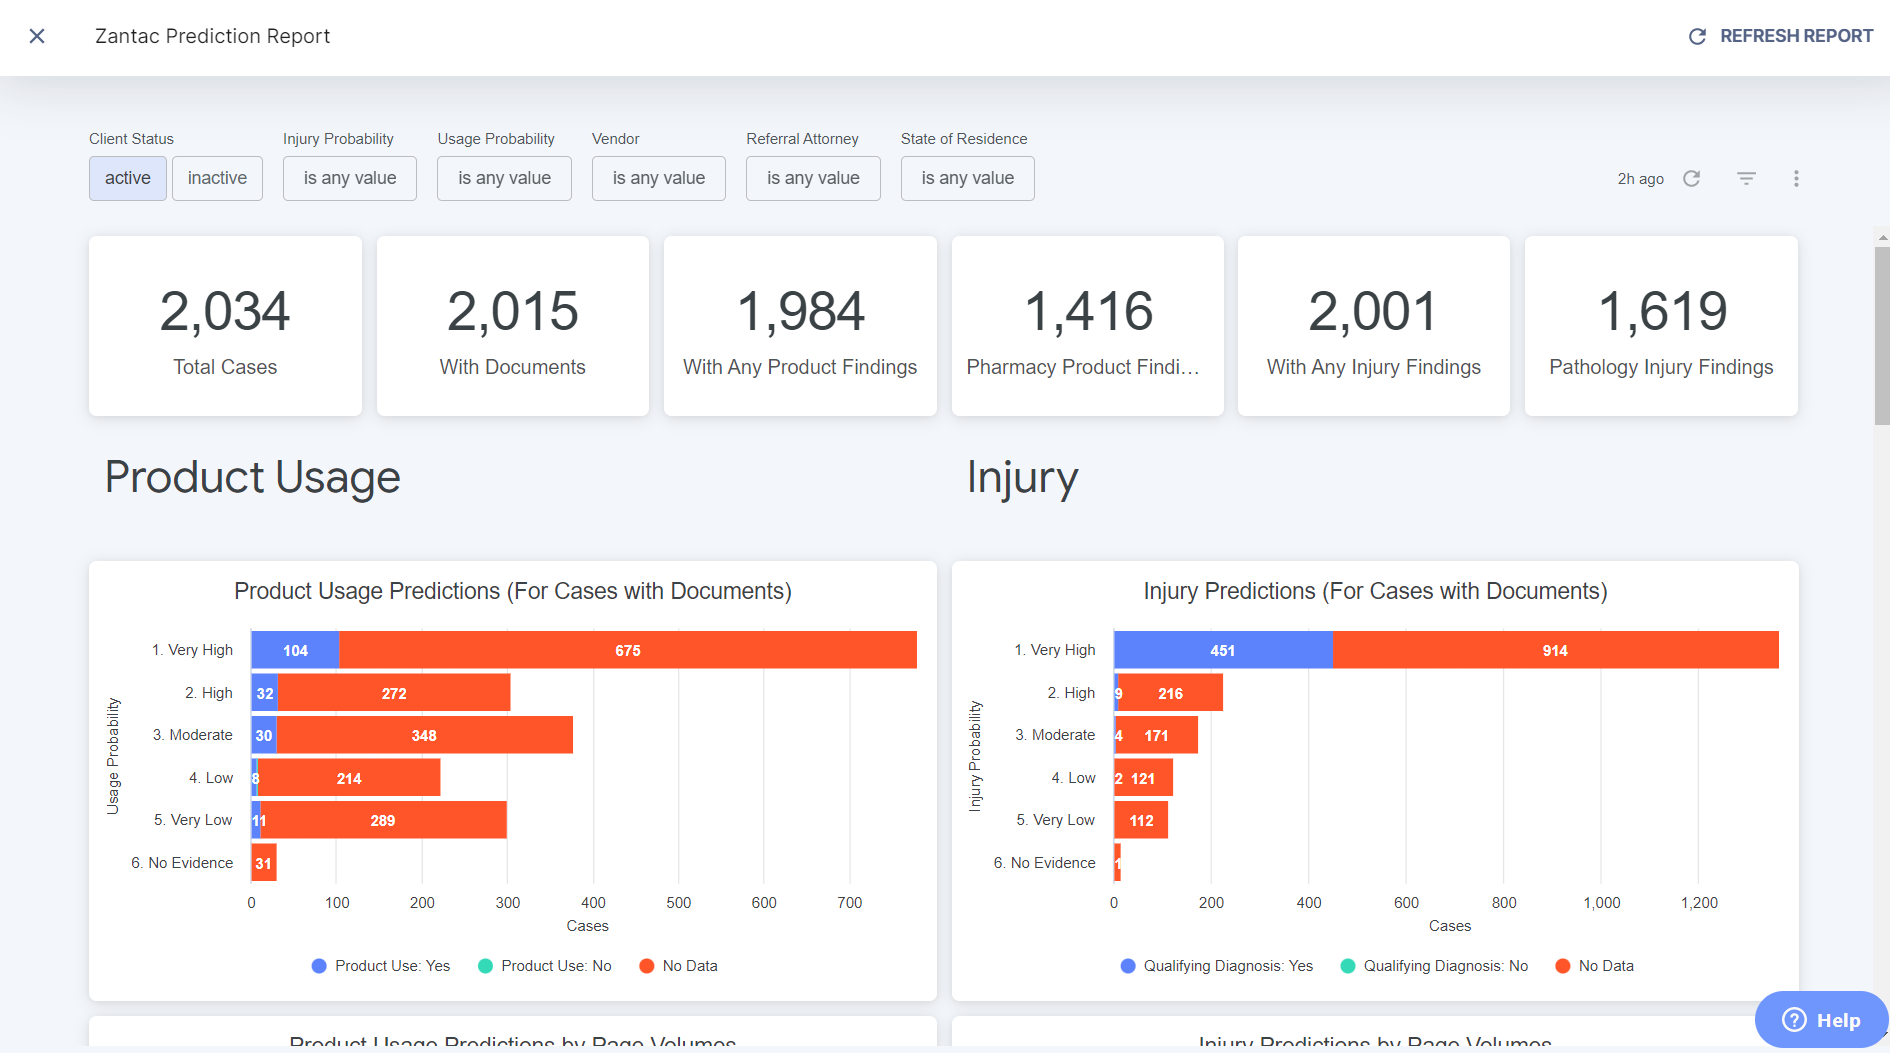
Task: Click blue High usage bar showing 32
Action: click(x=265, y=693)
